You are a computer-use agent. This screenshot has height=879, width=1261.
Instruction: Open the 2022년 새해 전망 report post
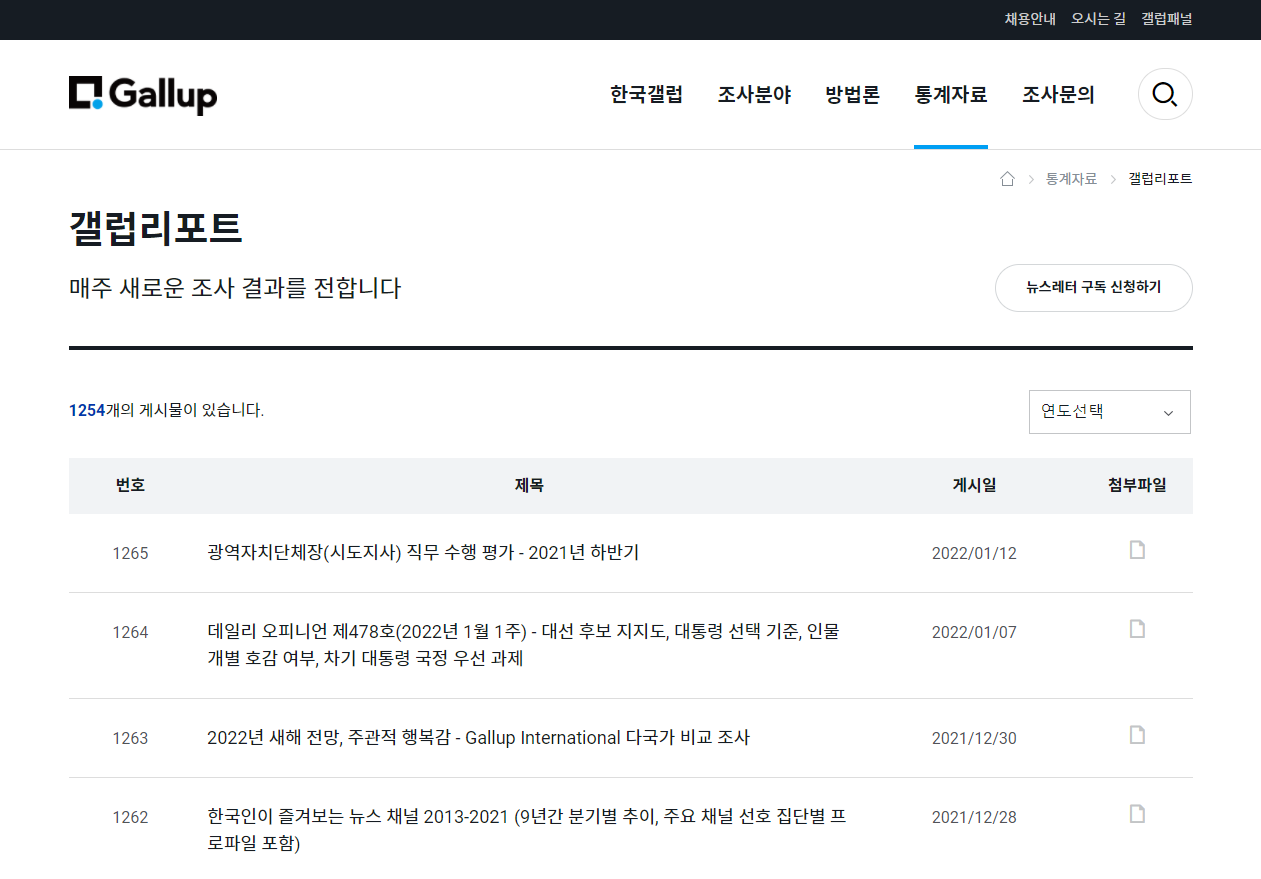pyautogui.click(x=478, y=738)
